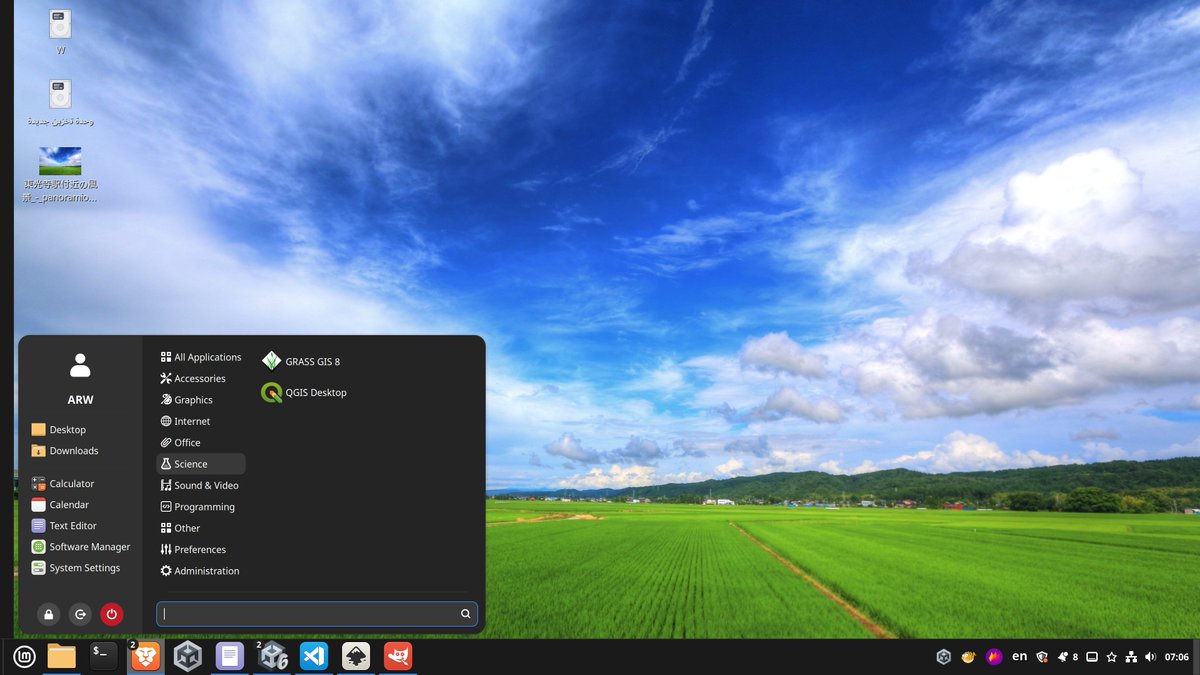The width and height of the screenshot is (1200, 675).
Task: Open the en keyboard layout indicator
Action: coord(1020,657)
